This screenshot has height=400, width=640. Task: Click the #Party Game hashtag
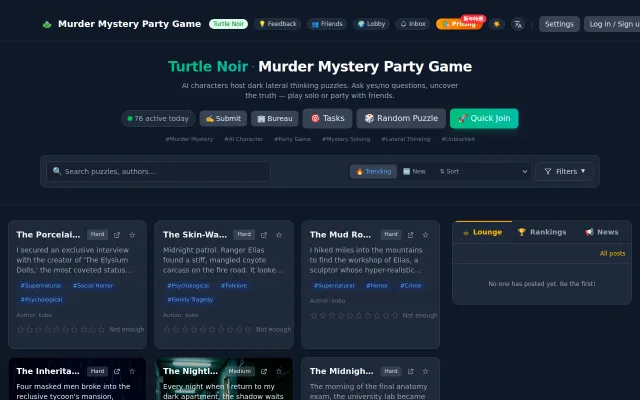coord(292,139)
